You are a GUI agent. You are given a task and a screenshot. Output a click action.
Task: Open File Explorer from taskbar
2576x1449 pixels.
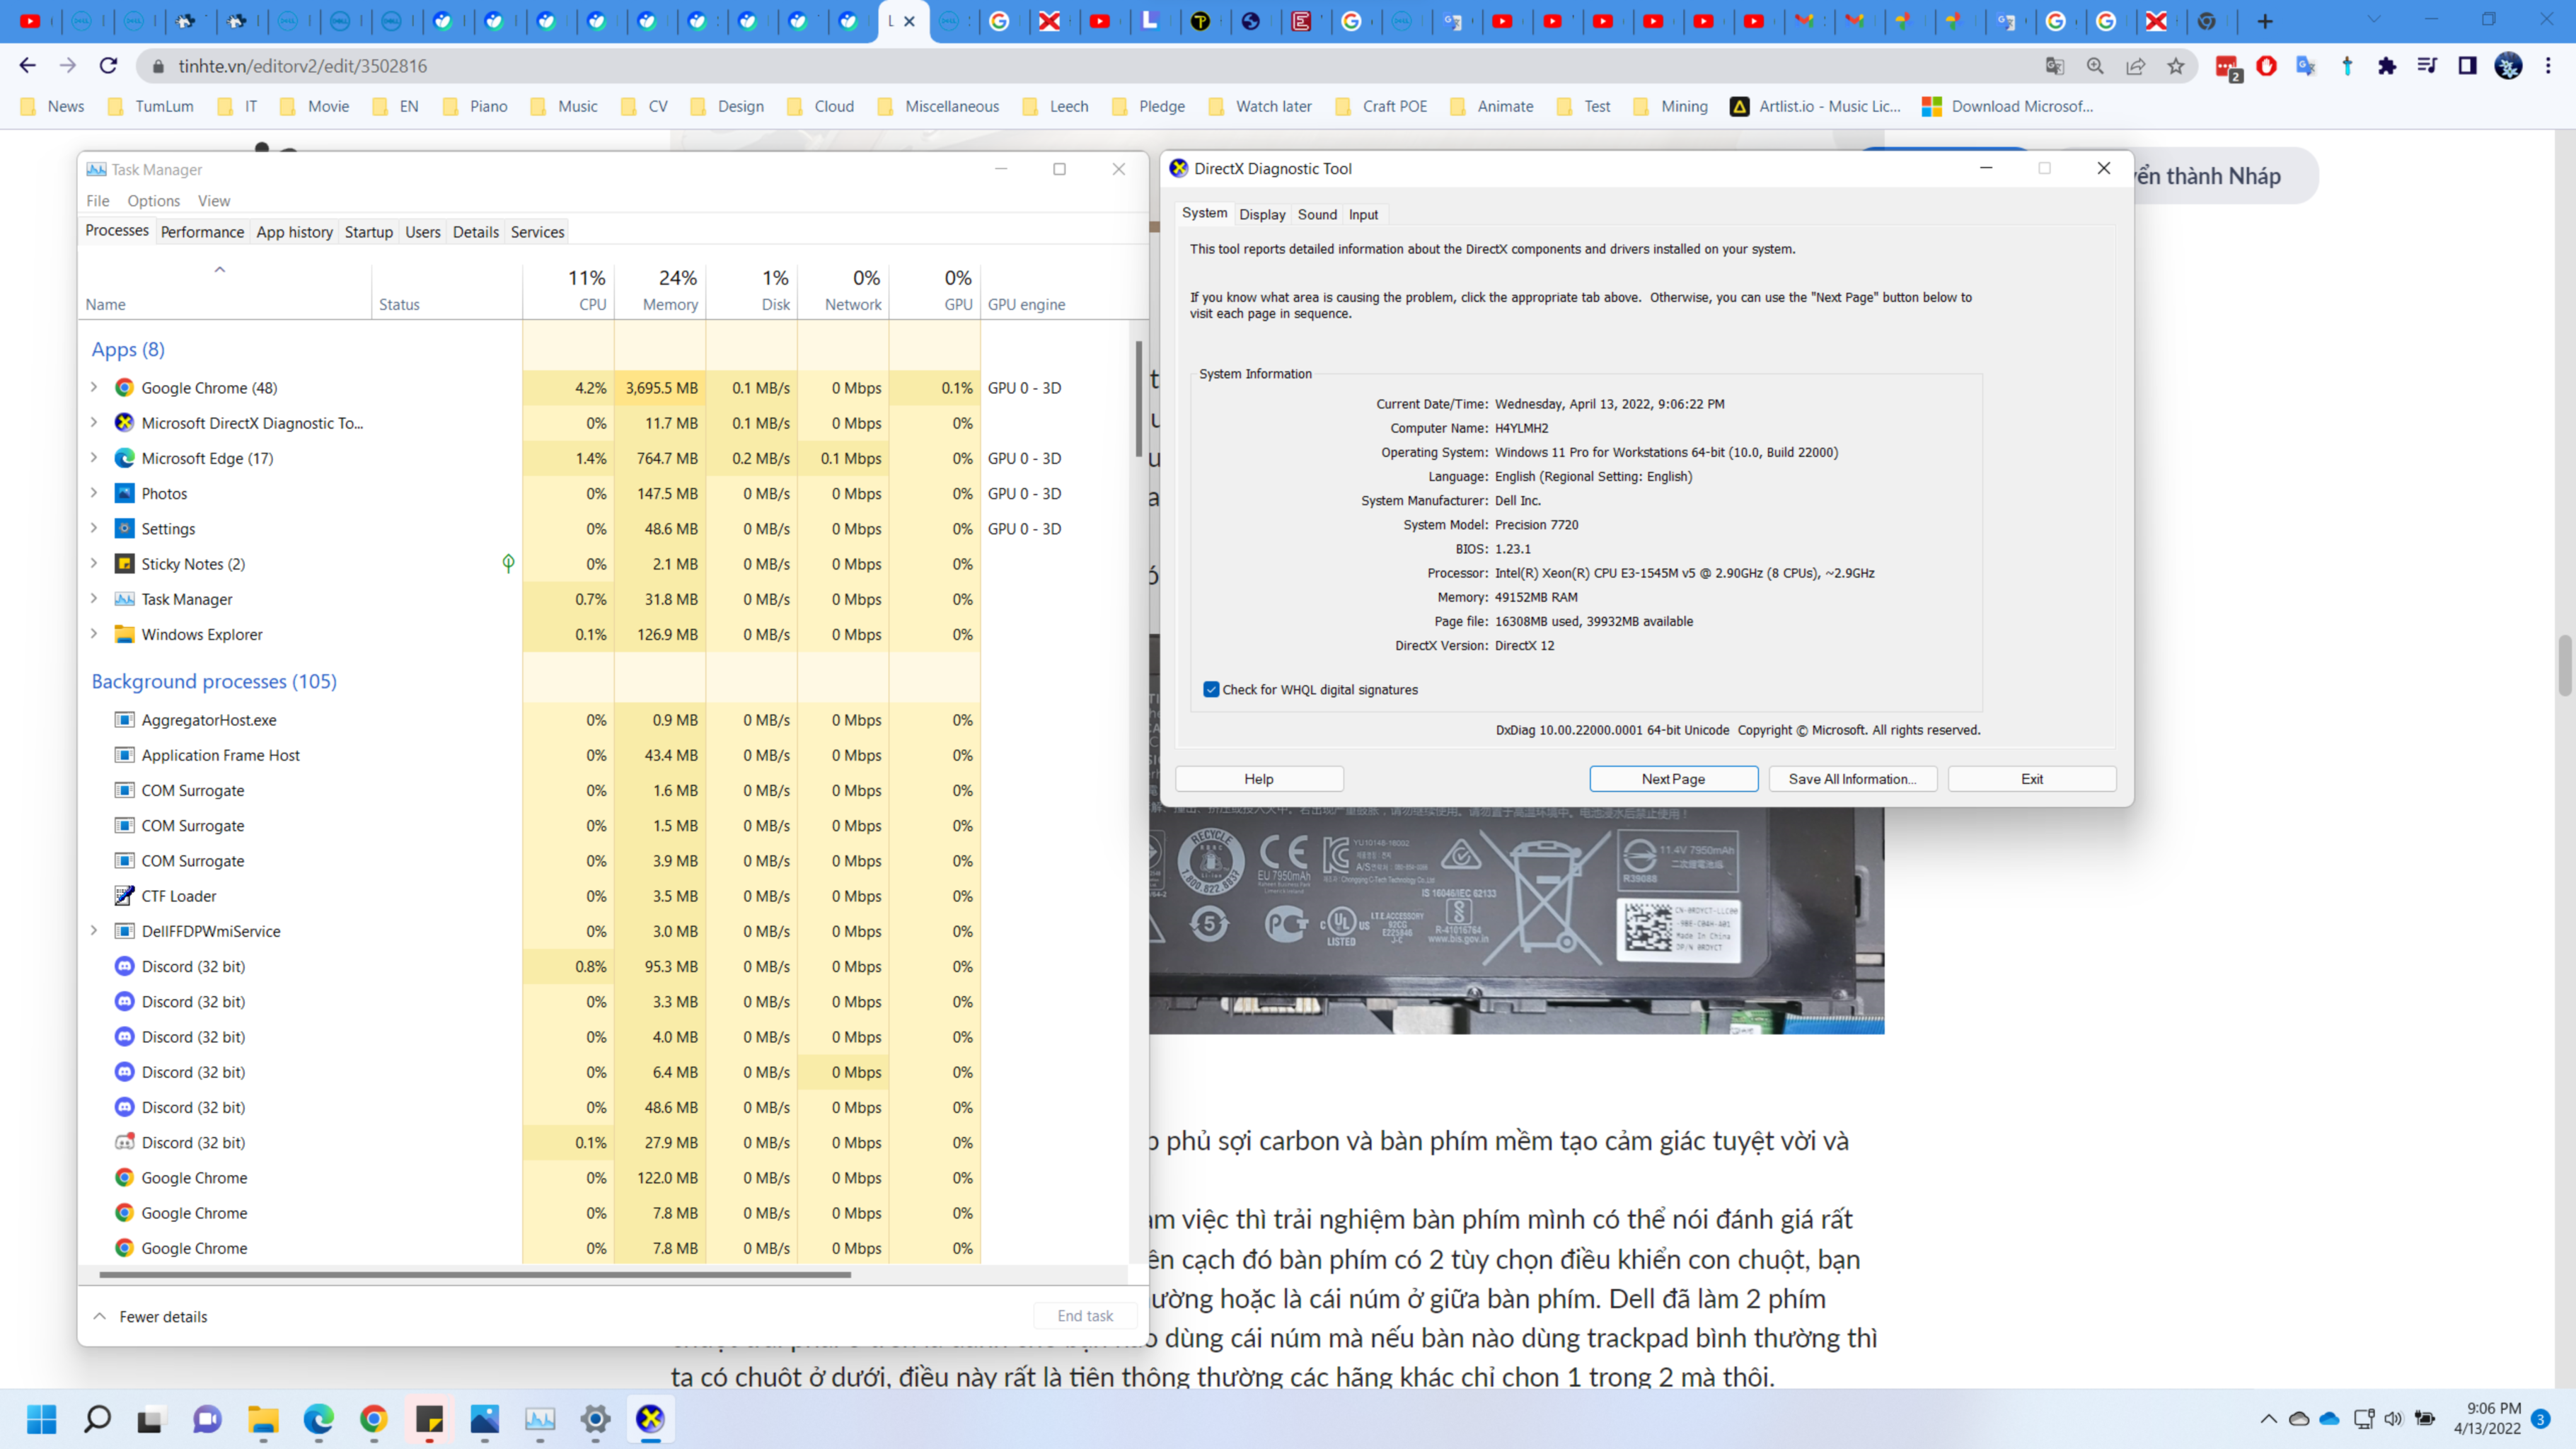263,1418
